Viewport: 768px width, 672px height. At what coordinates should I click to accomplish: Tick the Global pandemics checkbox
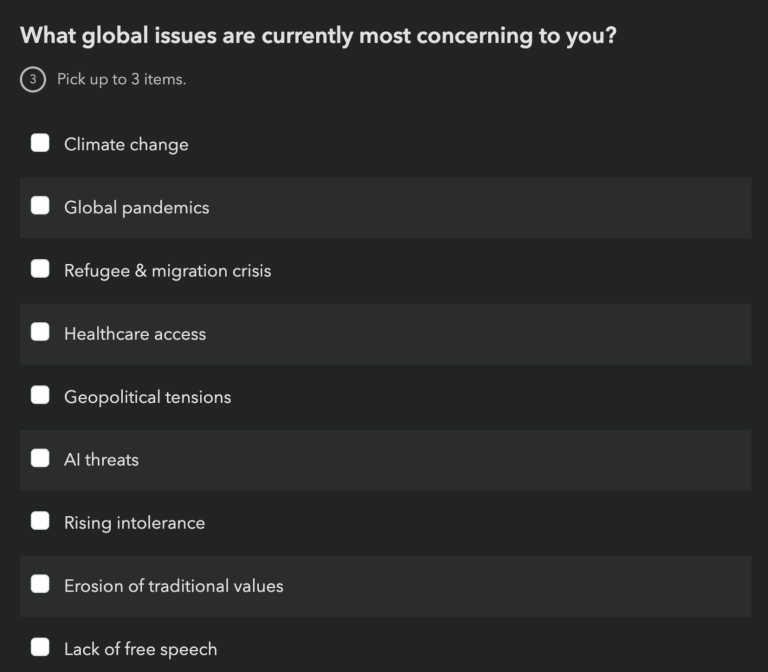click(40, 206)
